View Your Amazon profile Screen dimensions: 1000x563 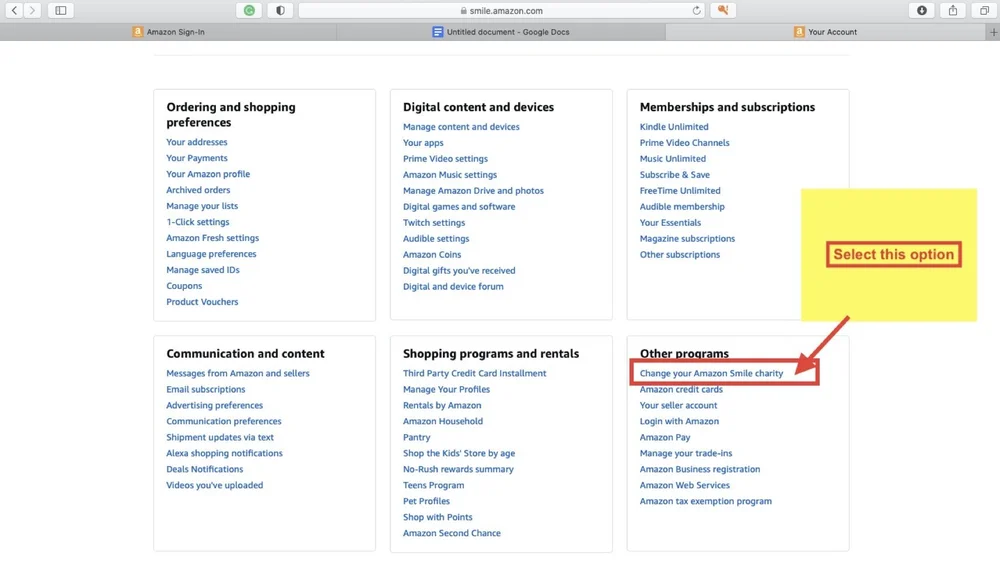pos(208,174)
